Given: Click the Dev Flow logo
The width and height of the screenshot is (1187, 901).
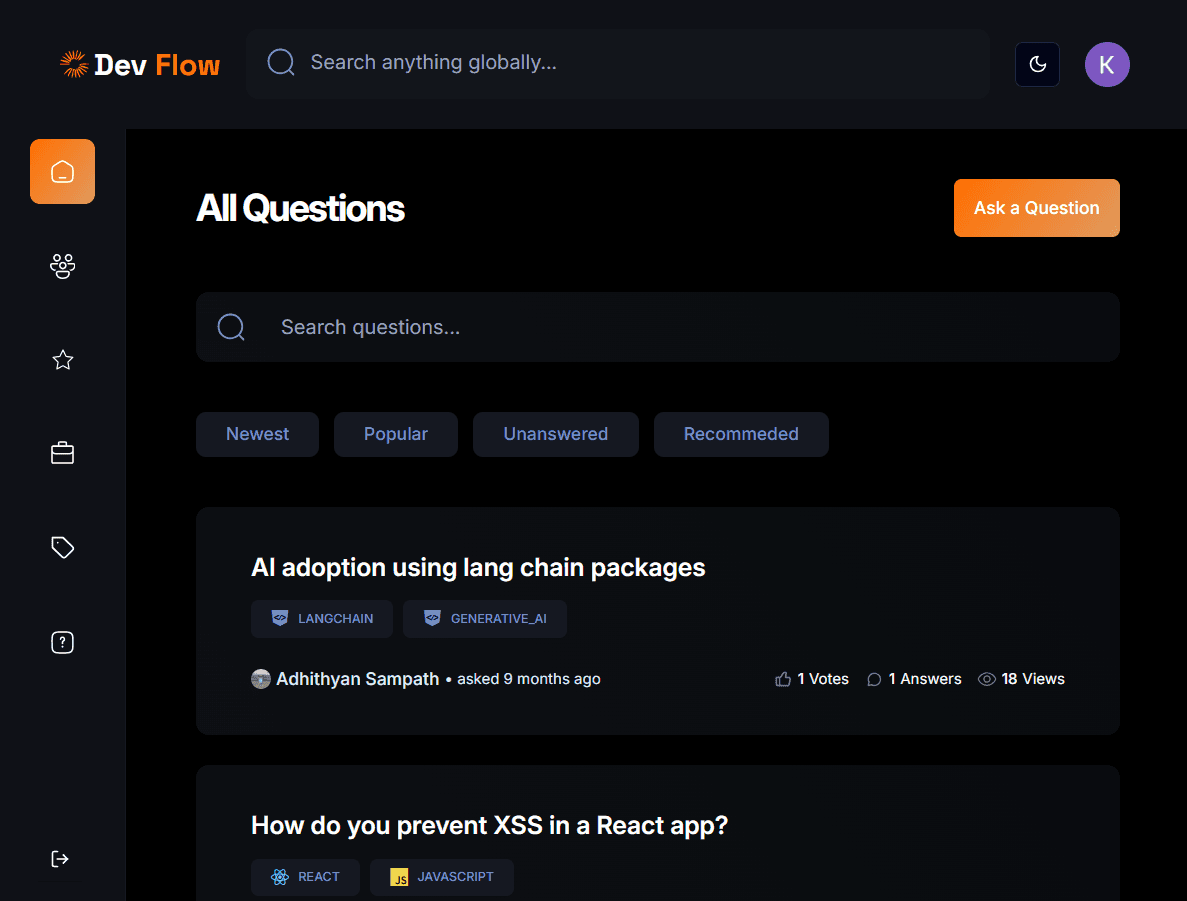Looking at the screenshot, I should [140, 65].
